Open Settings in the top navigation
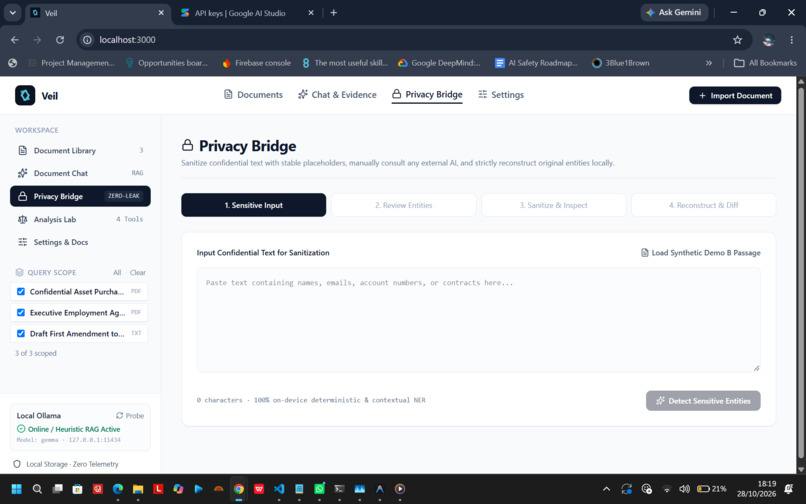 tap(501, 95)
